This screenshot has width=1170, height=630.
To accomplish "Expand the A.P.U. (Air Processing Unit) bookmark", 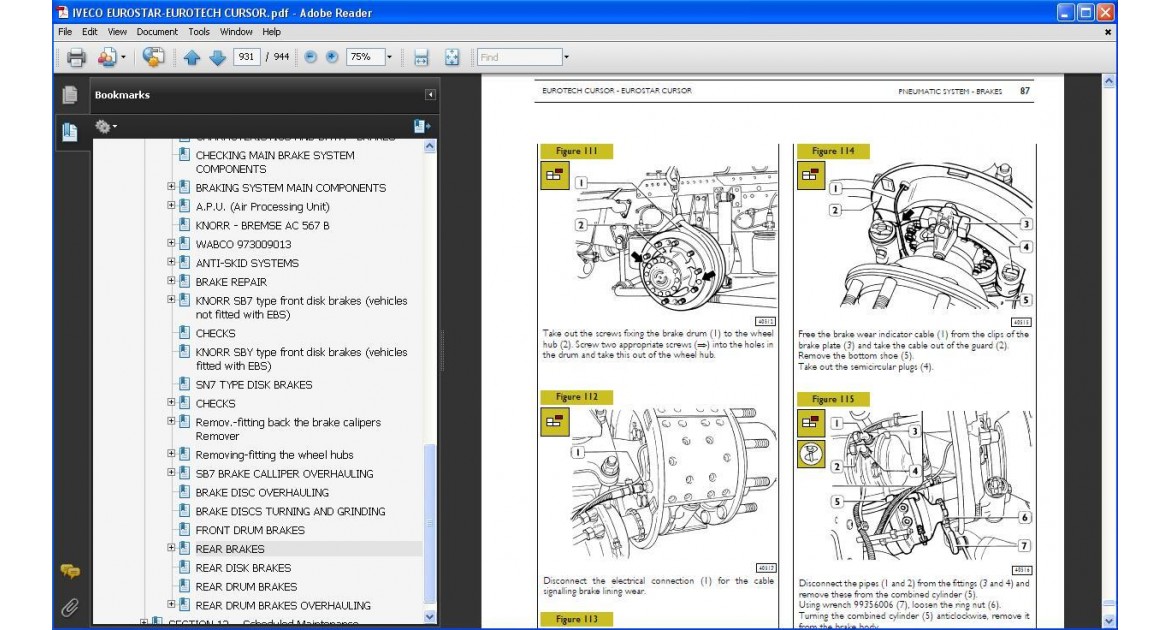I will (171, 205).
